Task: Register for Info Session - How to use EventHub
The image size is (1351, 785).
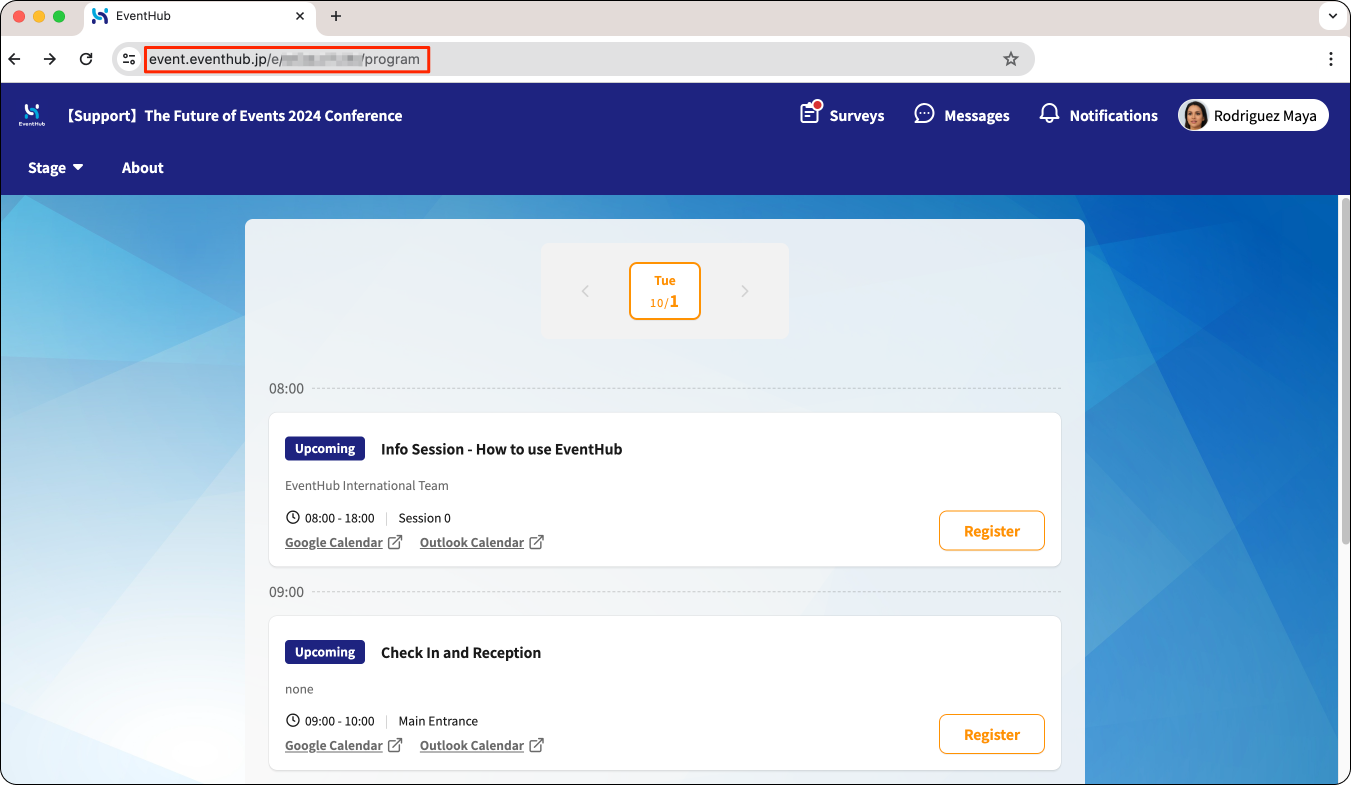Action: [x=992, y=531]
